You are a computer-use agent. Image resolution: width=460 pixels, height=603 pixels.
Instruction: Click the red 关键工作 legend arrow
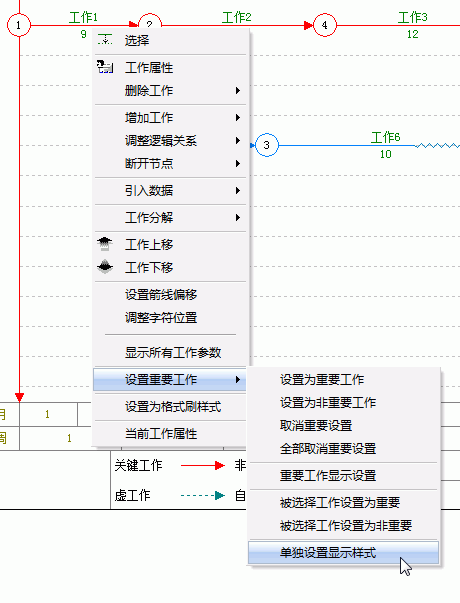pos(203,465)
